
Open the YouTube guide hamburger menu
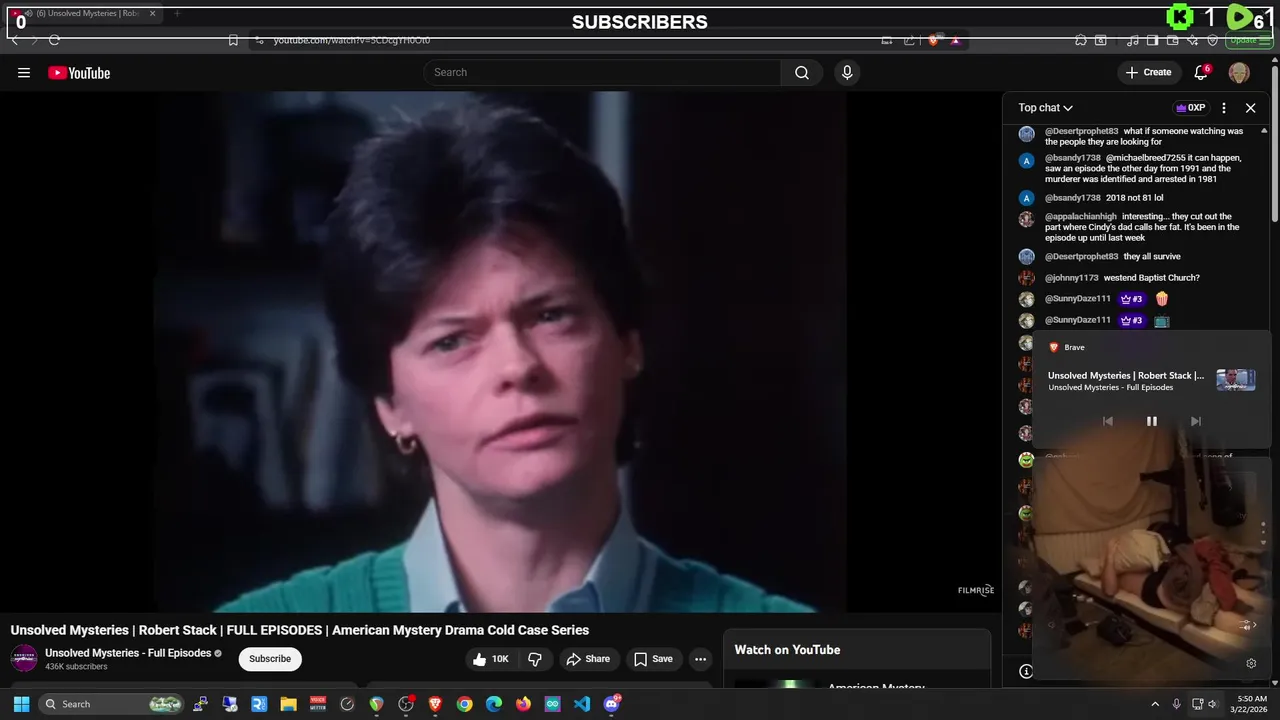click(x=24, y=72)
